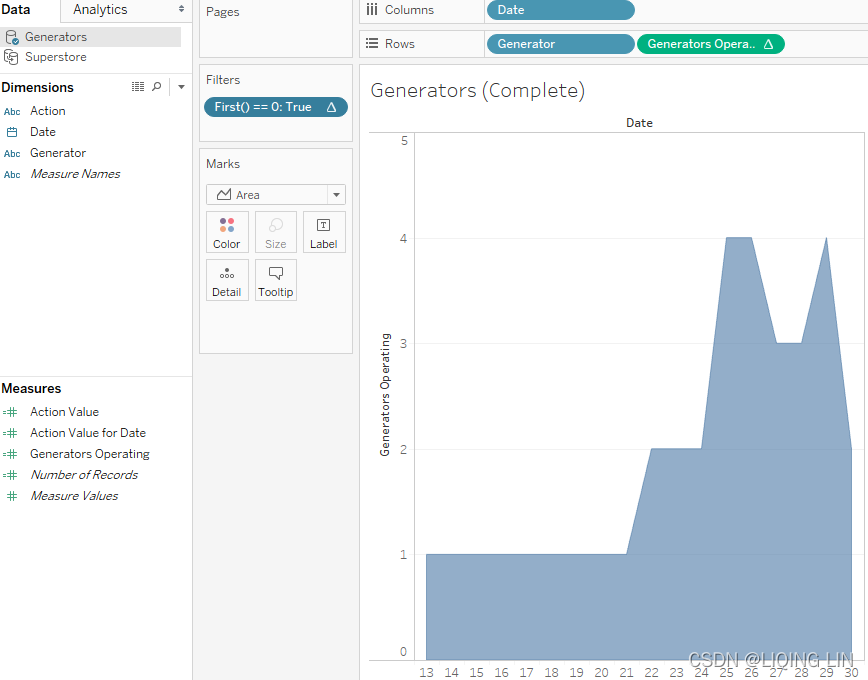This screenshot has width=868, height=680.
Task: Click the Generators (Complete) chart title
Action: (x=478, y=91)
